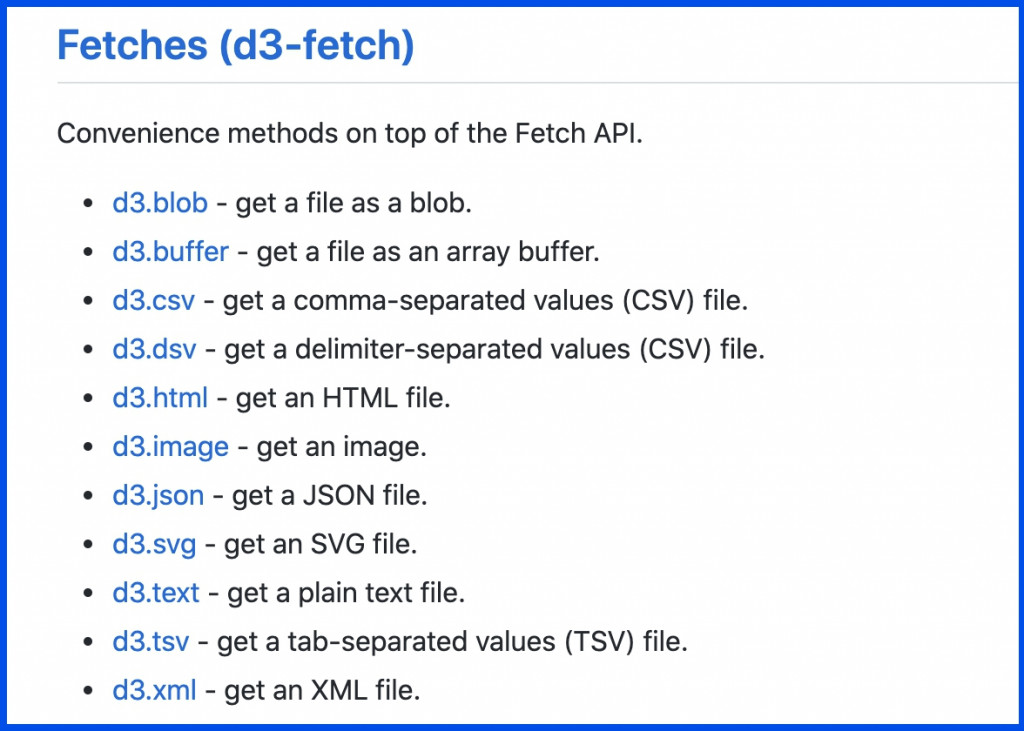Open the Fetches (d3-fetch) heading link
Viewport: 1024px width, 731px height.
point(236,45)
